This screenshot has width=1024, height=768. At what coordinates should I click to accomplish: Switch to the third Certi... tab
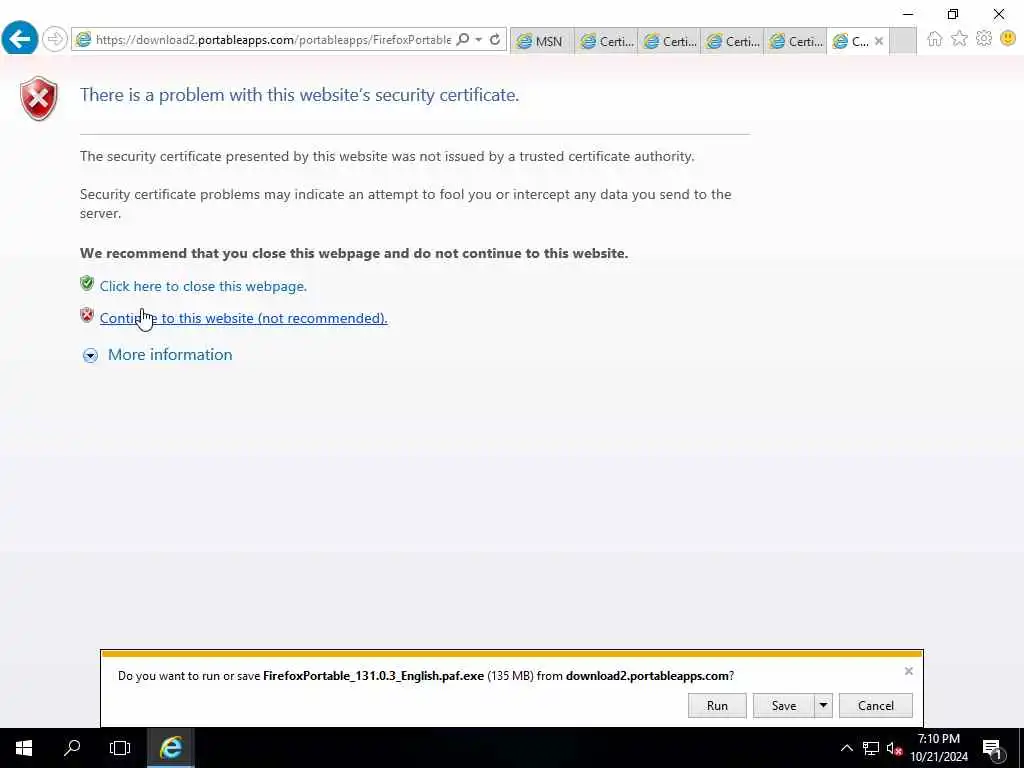(x=732, y=41)
